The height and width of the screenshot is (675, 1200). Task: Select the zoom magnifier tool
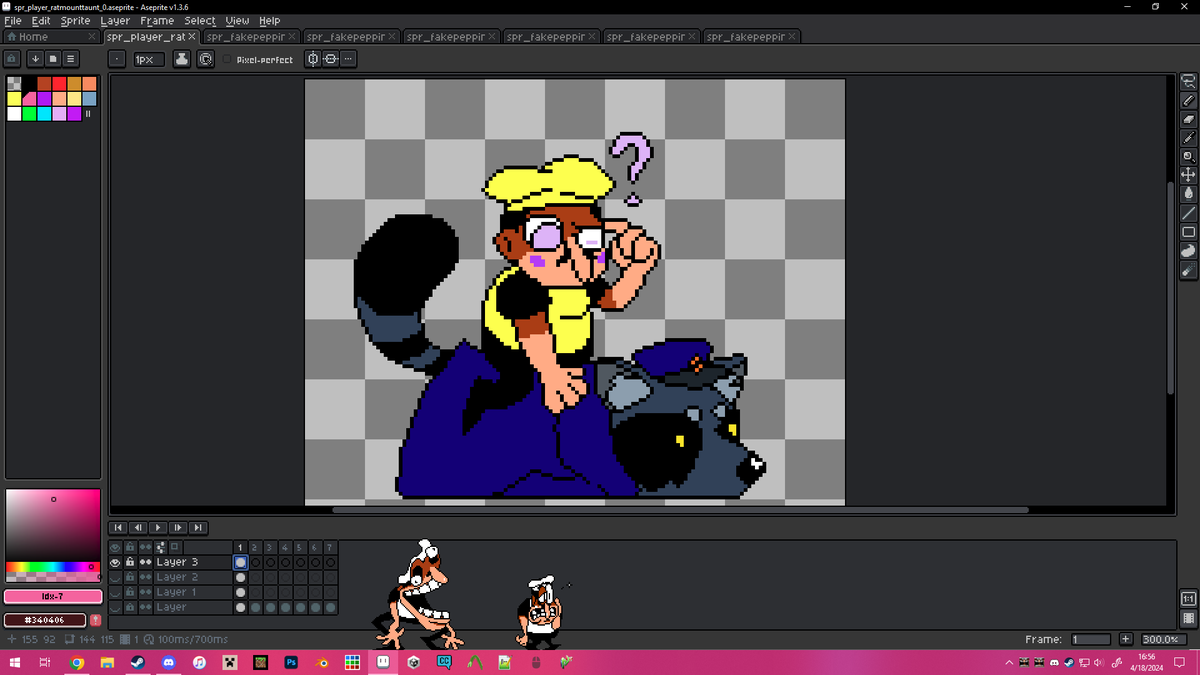tap(1188, 157)
